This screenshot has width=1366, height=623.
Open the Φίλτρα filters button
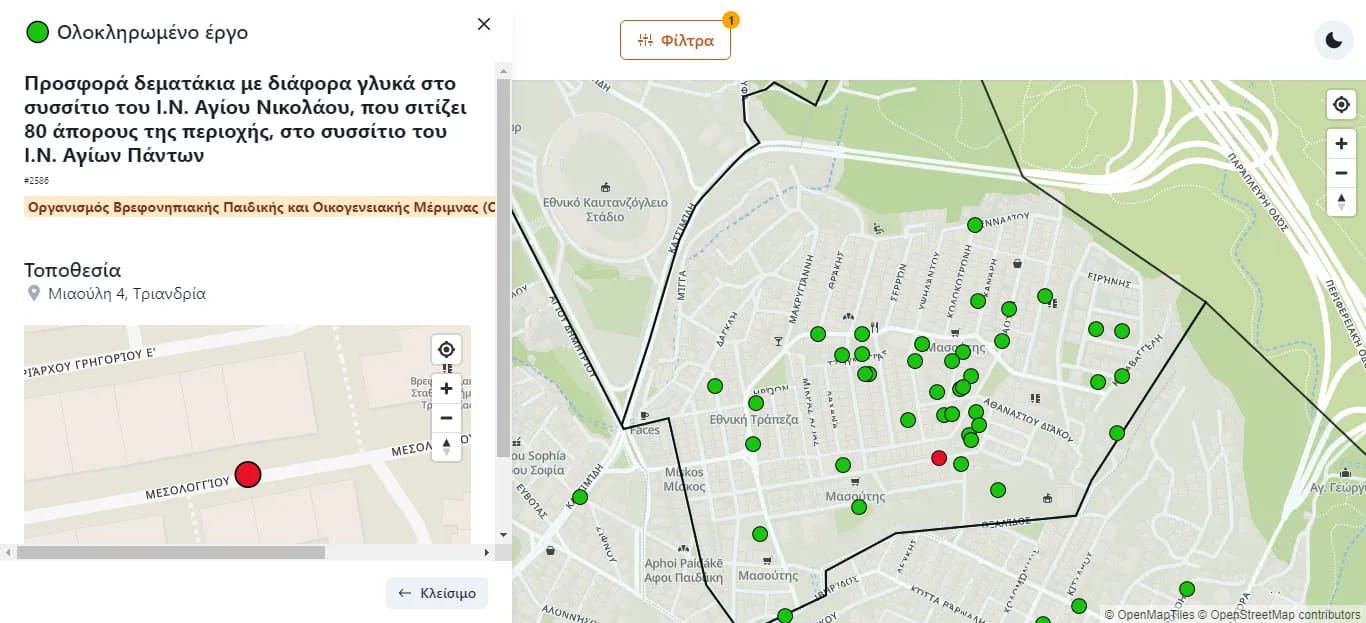(675, 41)
